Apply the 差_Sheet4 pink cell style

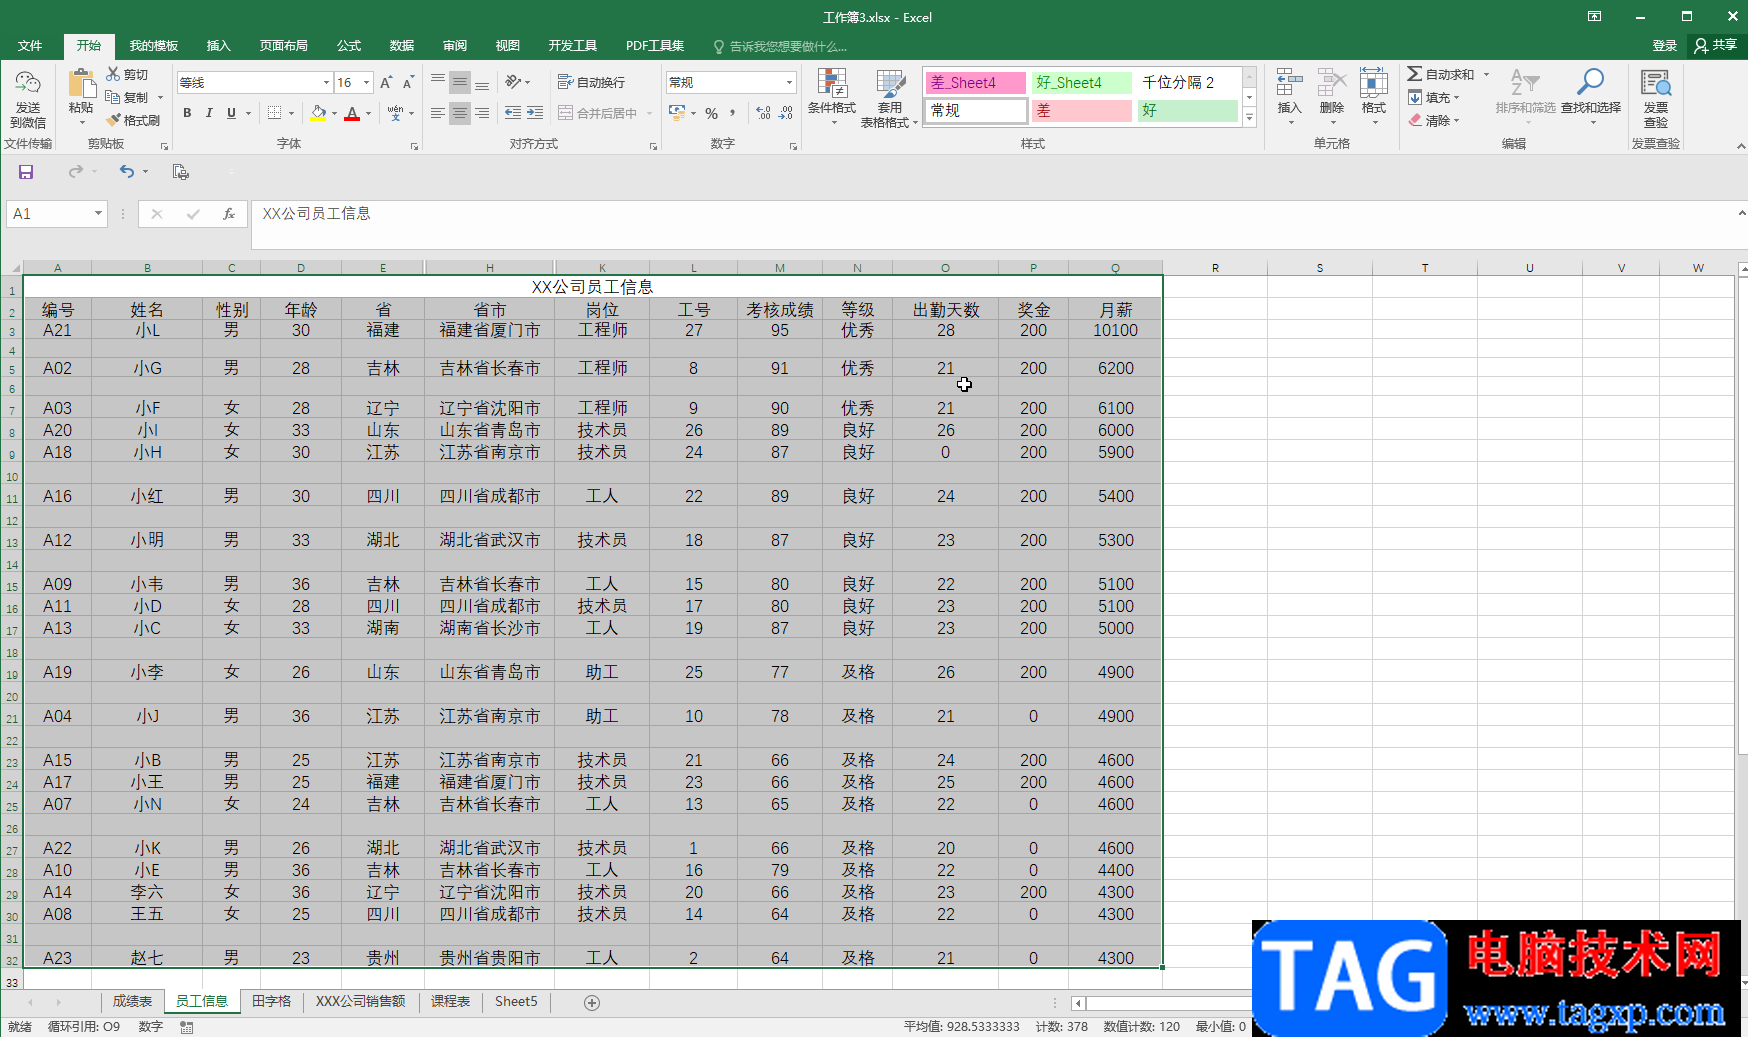(975, 83)
